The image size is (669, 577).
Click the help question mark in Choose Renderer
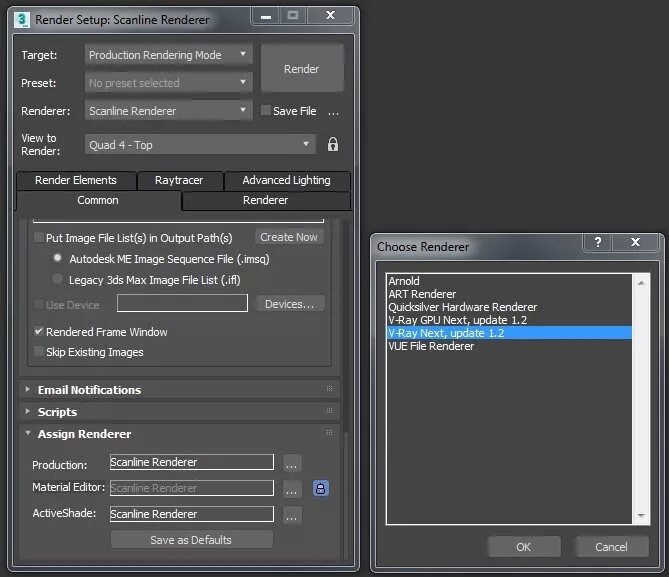pyautogui.click(x=598, y=242)
